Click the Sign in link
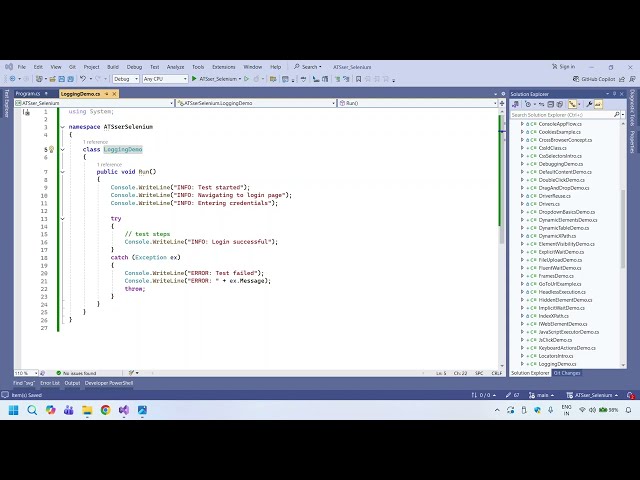Image resolution: width=640 pixels, height=480 pixels. tap(563, 67)
